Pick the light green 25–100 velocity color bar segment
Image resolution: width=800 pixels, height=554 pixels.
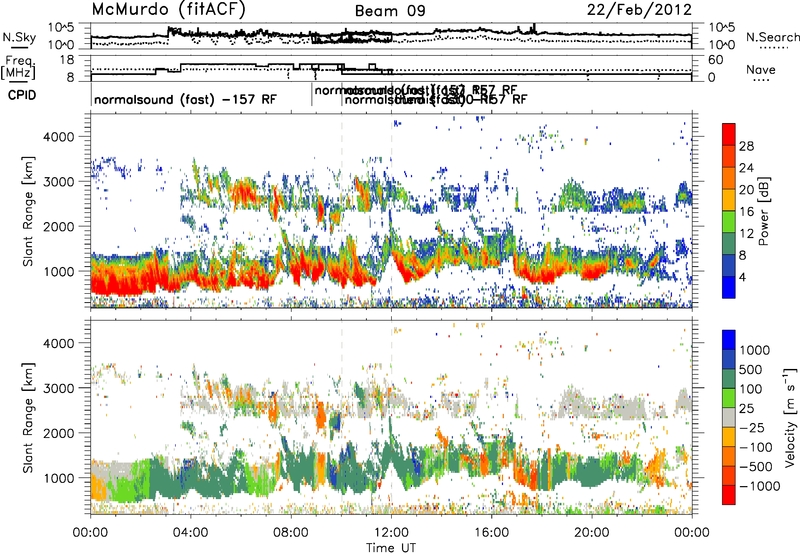(x=729, y=398)
